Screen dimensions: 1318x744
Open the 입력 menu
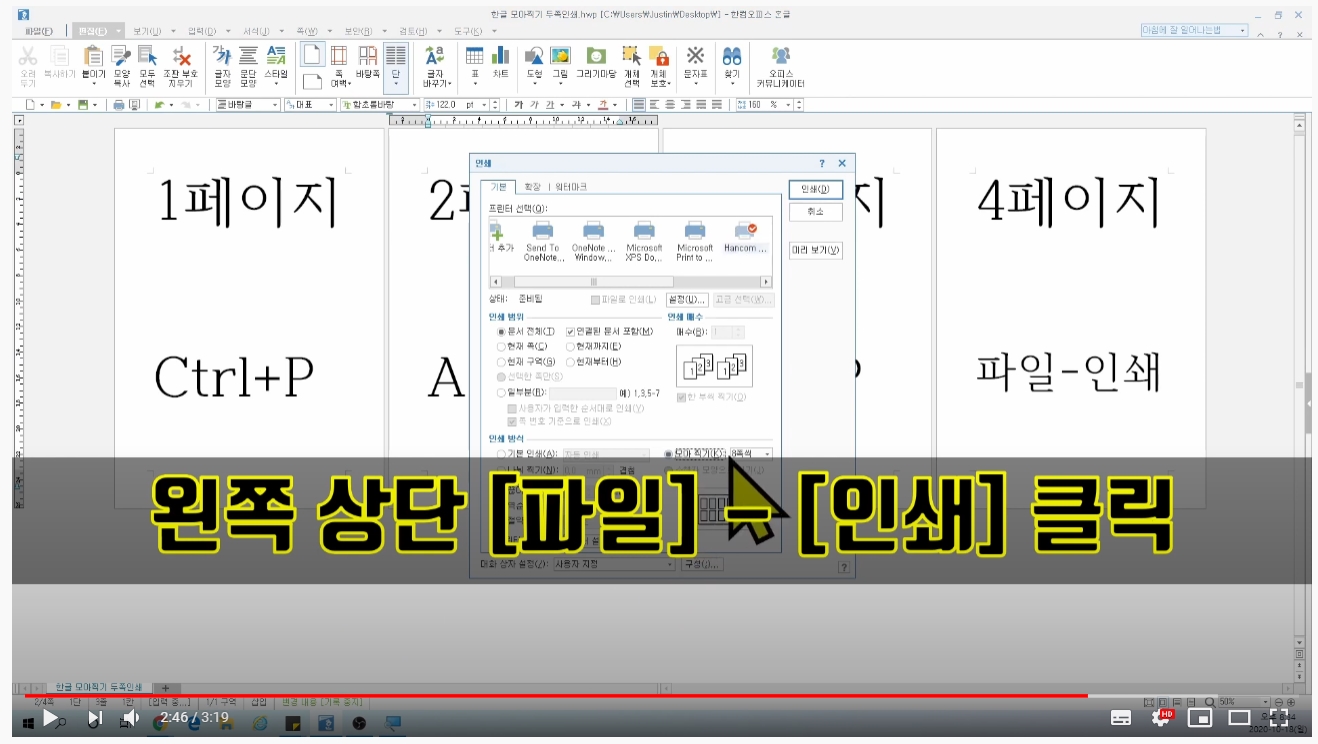[x=201, y=31]
